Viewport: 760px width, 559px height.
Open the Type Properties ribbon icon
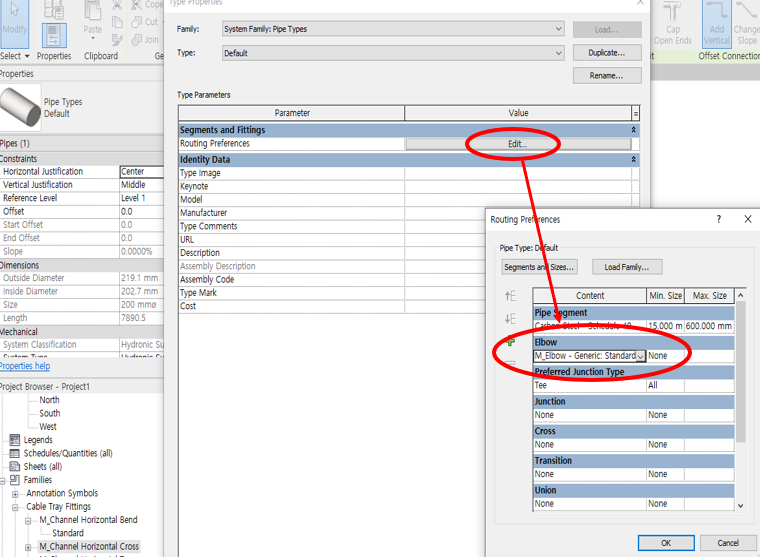(54, 10)
